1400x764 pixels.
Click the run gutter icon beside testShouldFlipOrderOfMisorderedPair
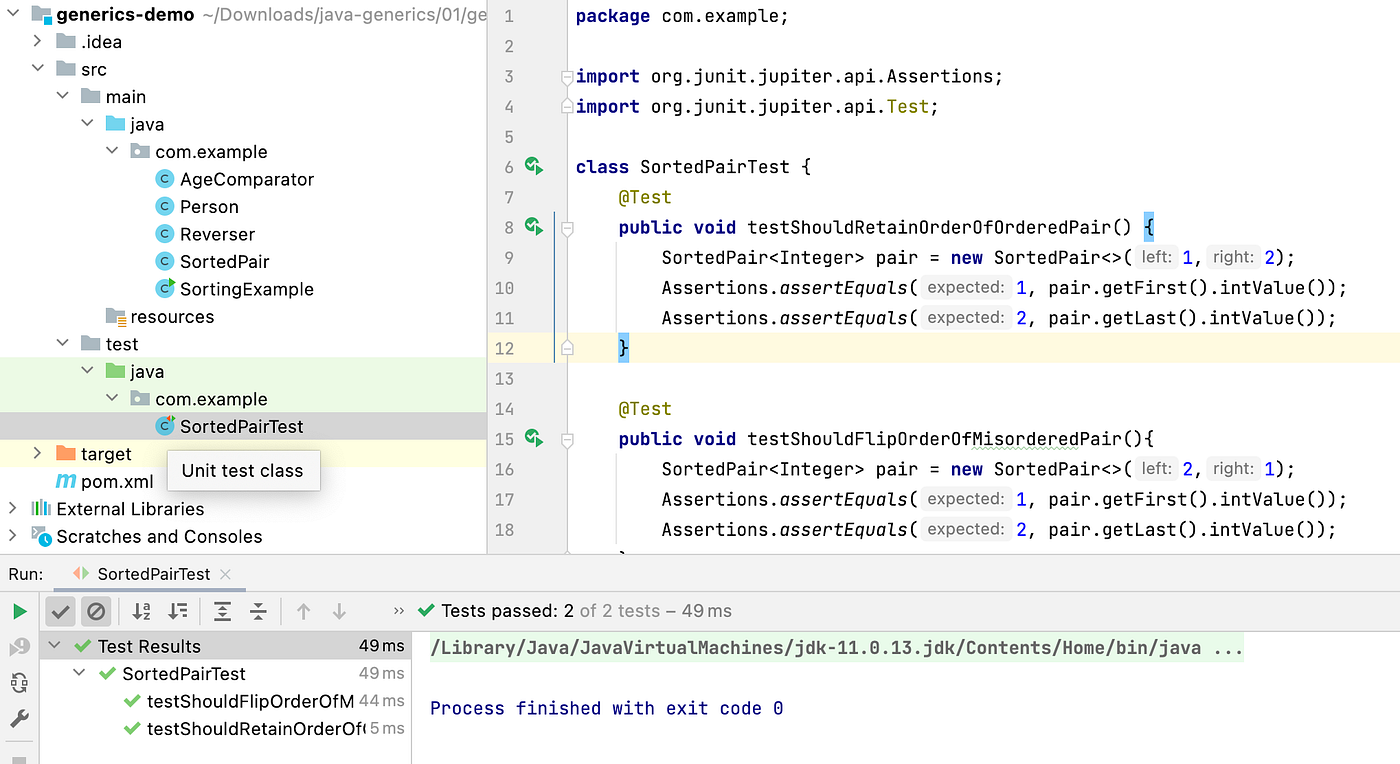pyautogui.click(x=533, y=439)
